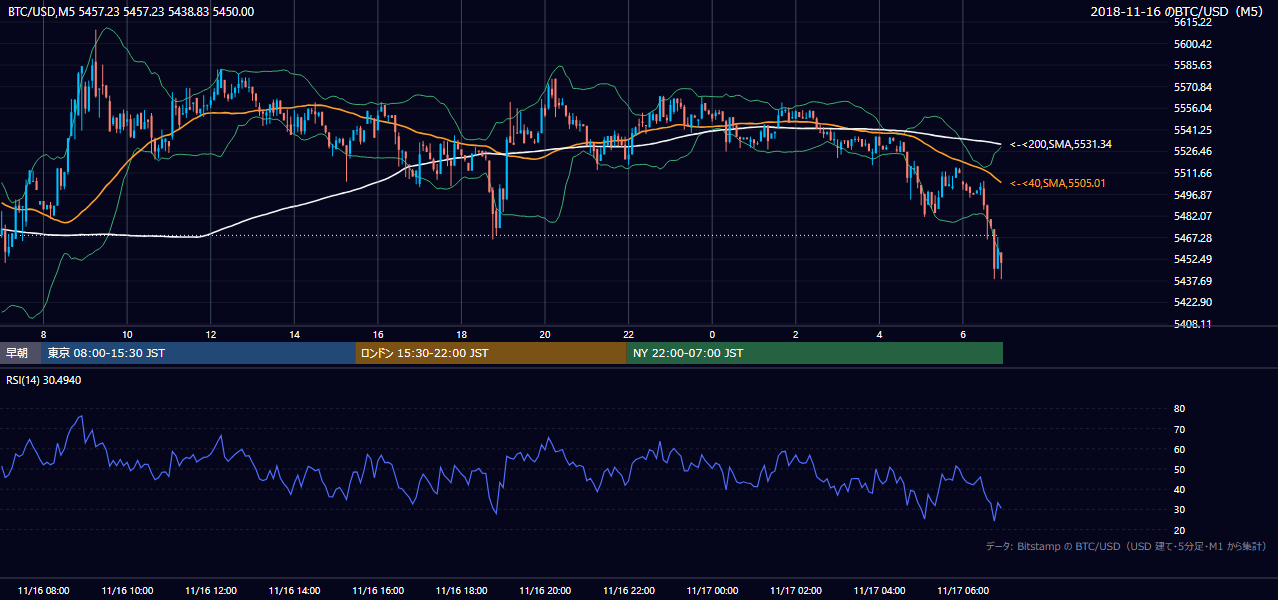Image resolution: width=1278 pixels, height=600 pixels.
Task: Click the bottom date label 11/16 14:00
Action: click(x=295, y=591)
